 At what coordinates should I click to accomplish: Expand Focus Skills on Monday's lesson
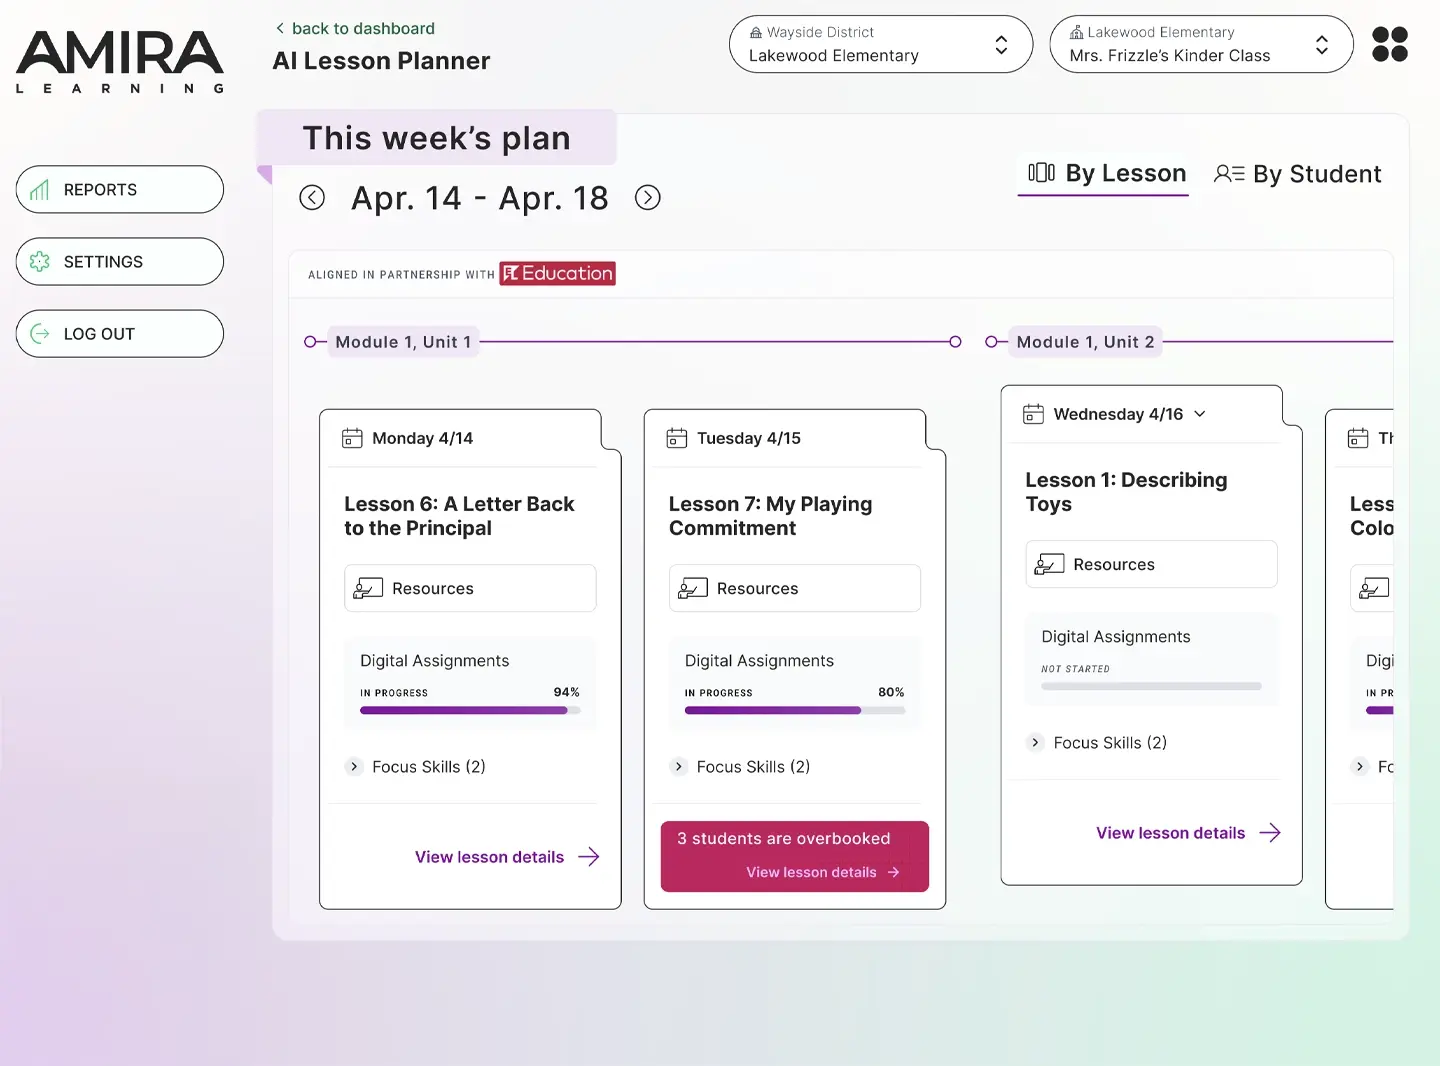(354, 767)
